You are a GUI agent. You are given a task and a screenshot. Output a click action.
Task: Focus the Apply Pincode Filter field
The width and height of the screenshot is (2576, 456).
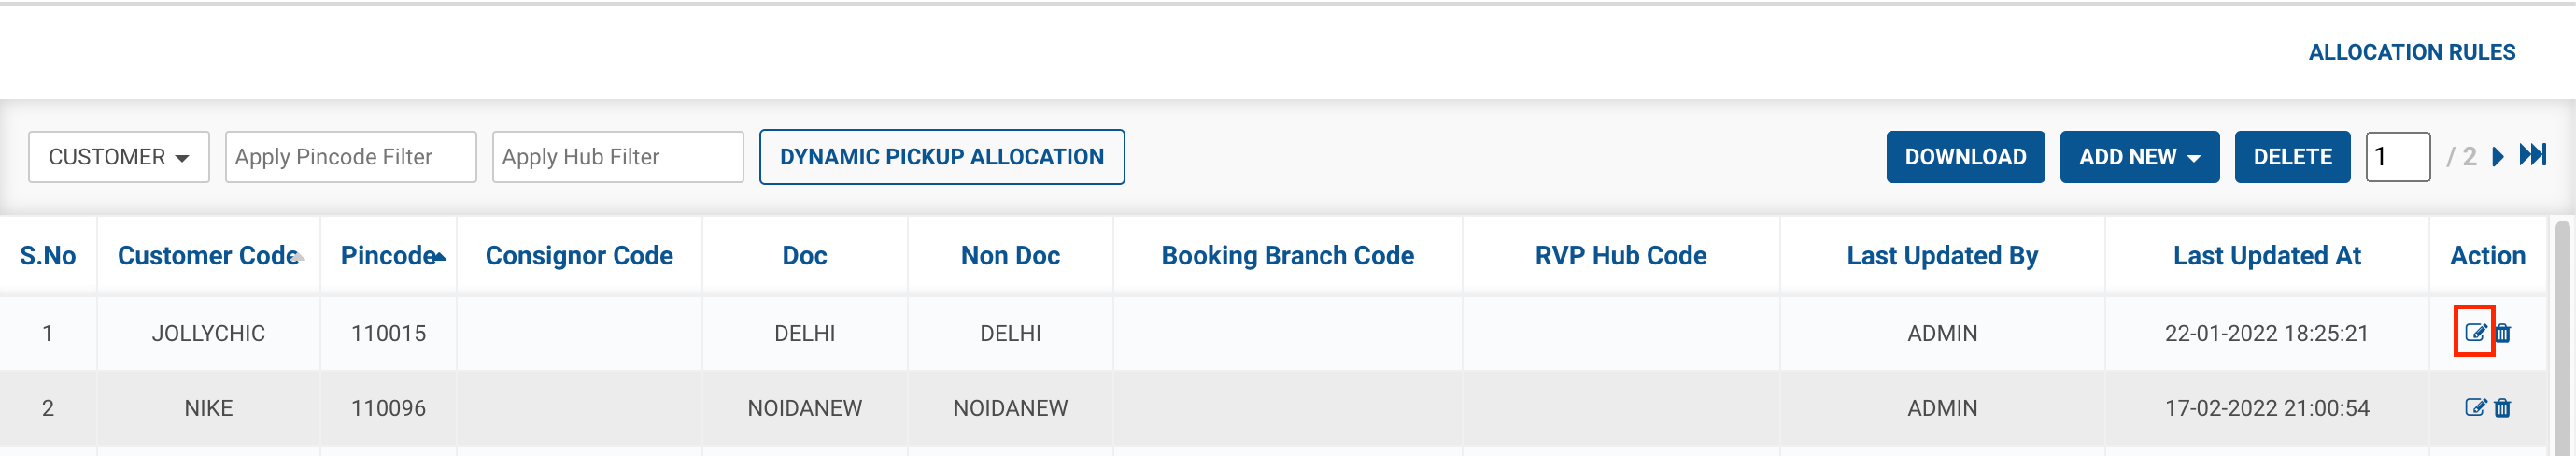350,157
